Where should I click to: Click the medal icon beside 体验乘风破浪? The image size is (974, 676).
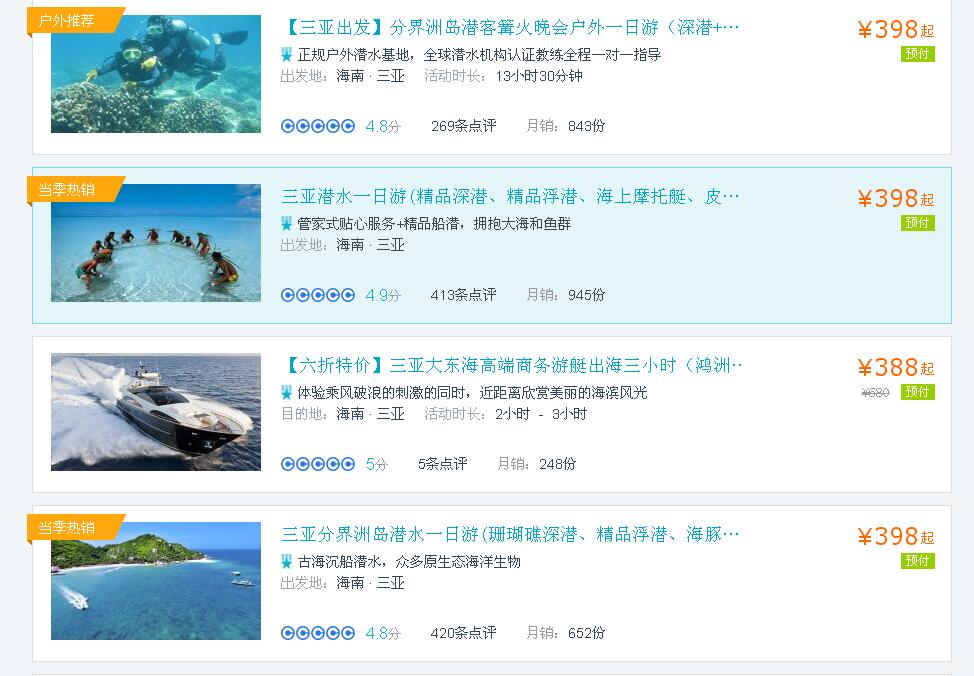click(x=286, y=393)
